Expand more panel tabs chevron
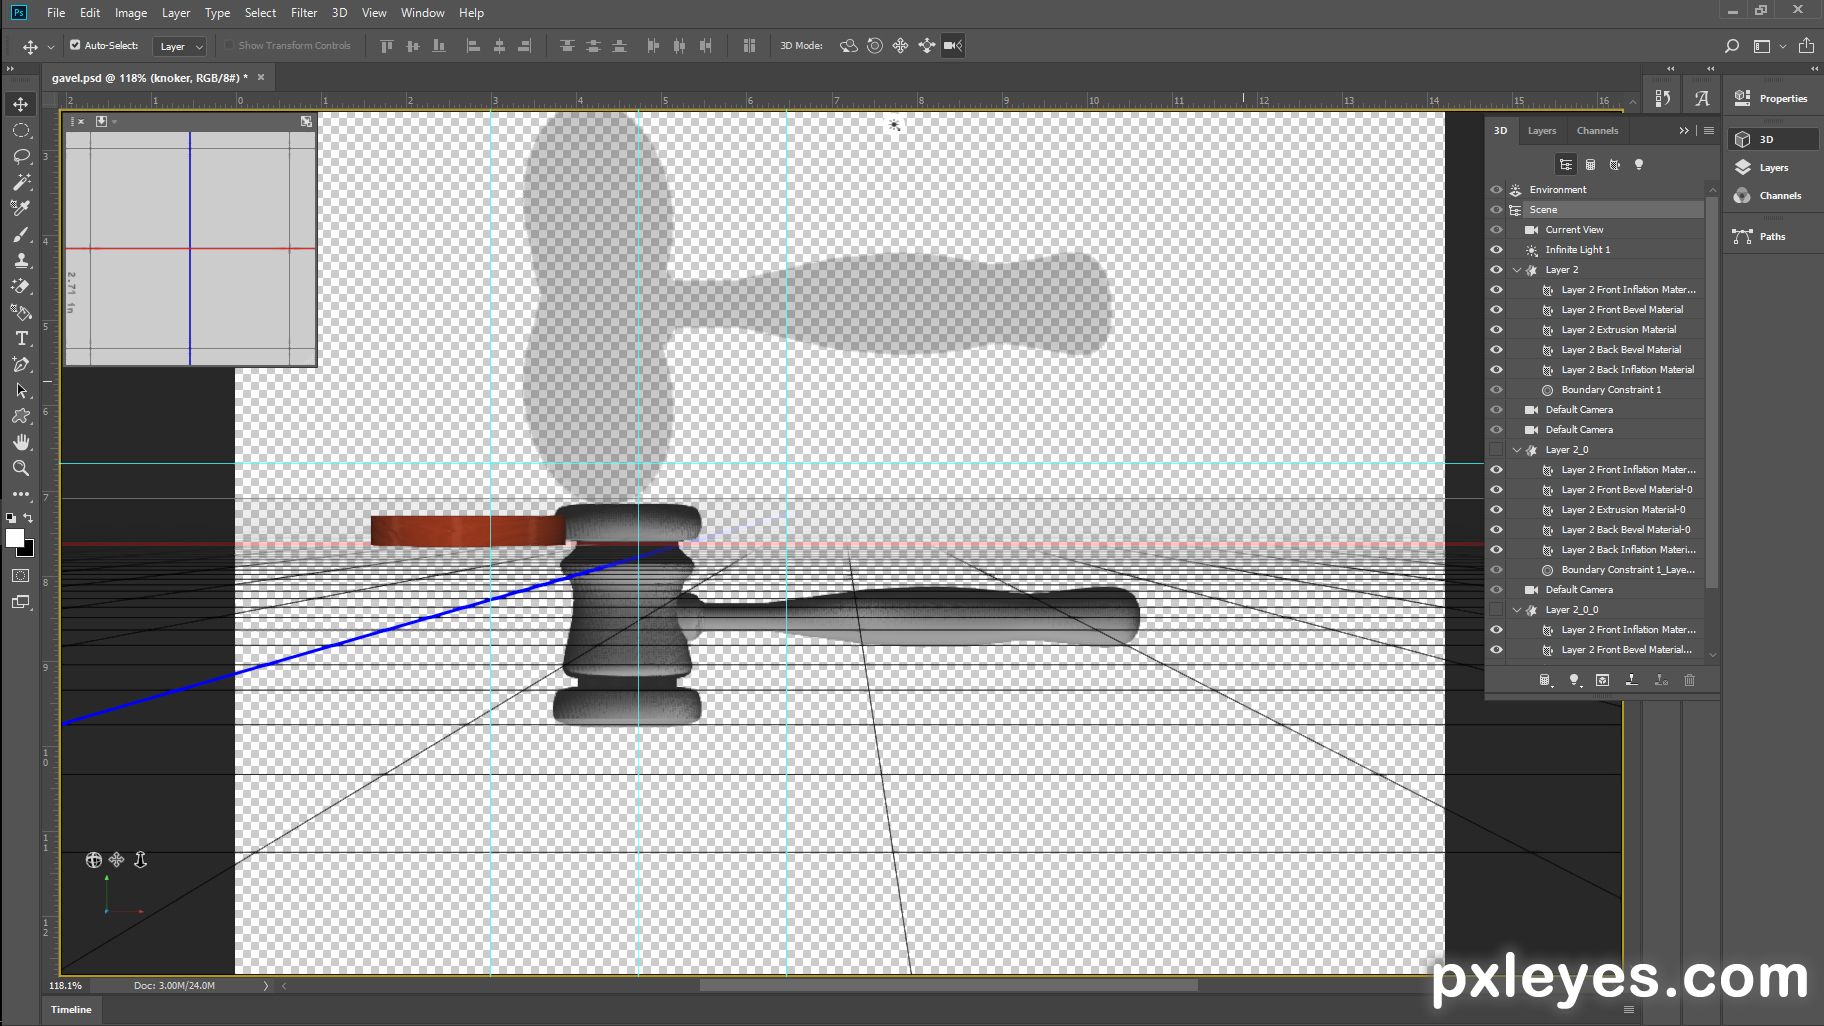The image size is (1824, 1026). click(x=1684, y=131)
